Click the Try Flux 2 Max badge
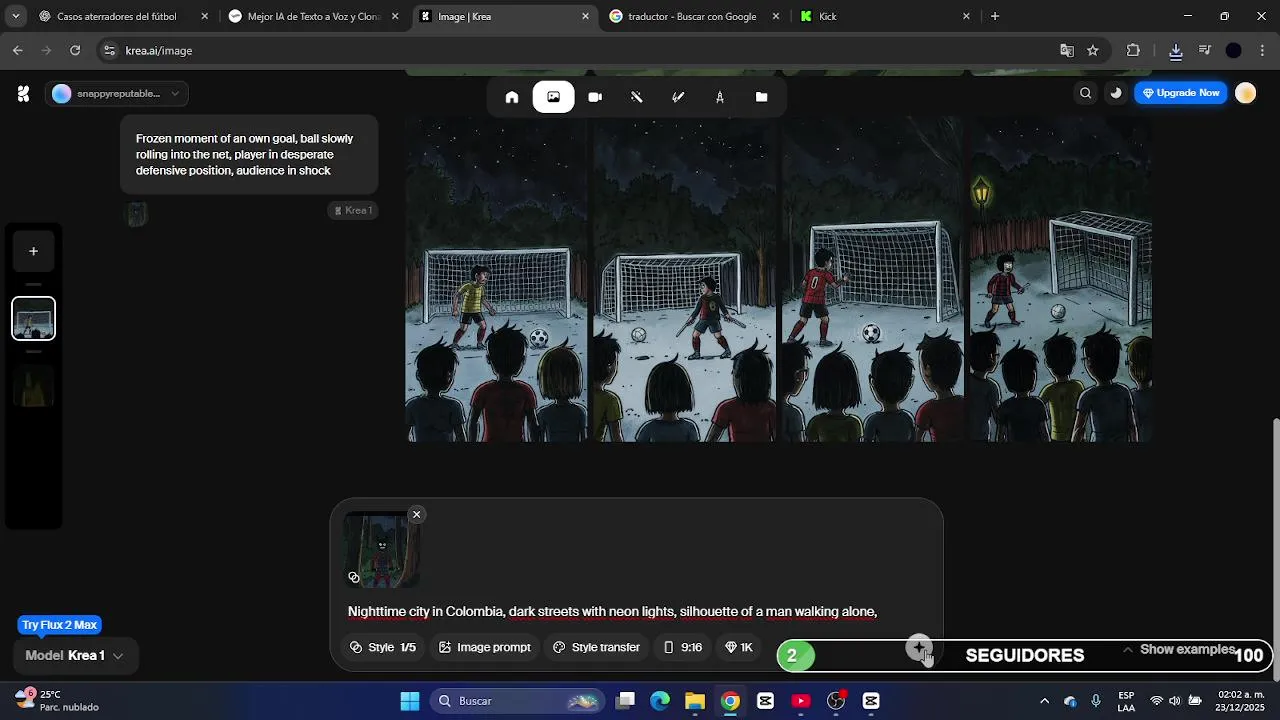The height and width of the screenshot is (720, 1280). coord(59,625)
